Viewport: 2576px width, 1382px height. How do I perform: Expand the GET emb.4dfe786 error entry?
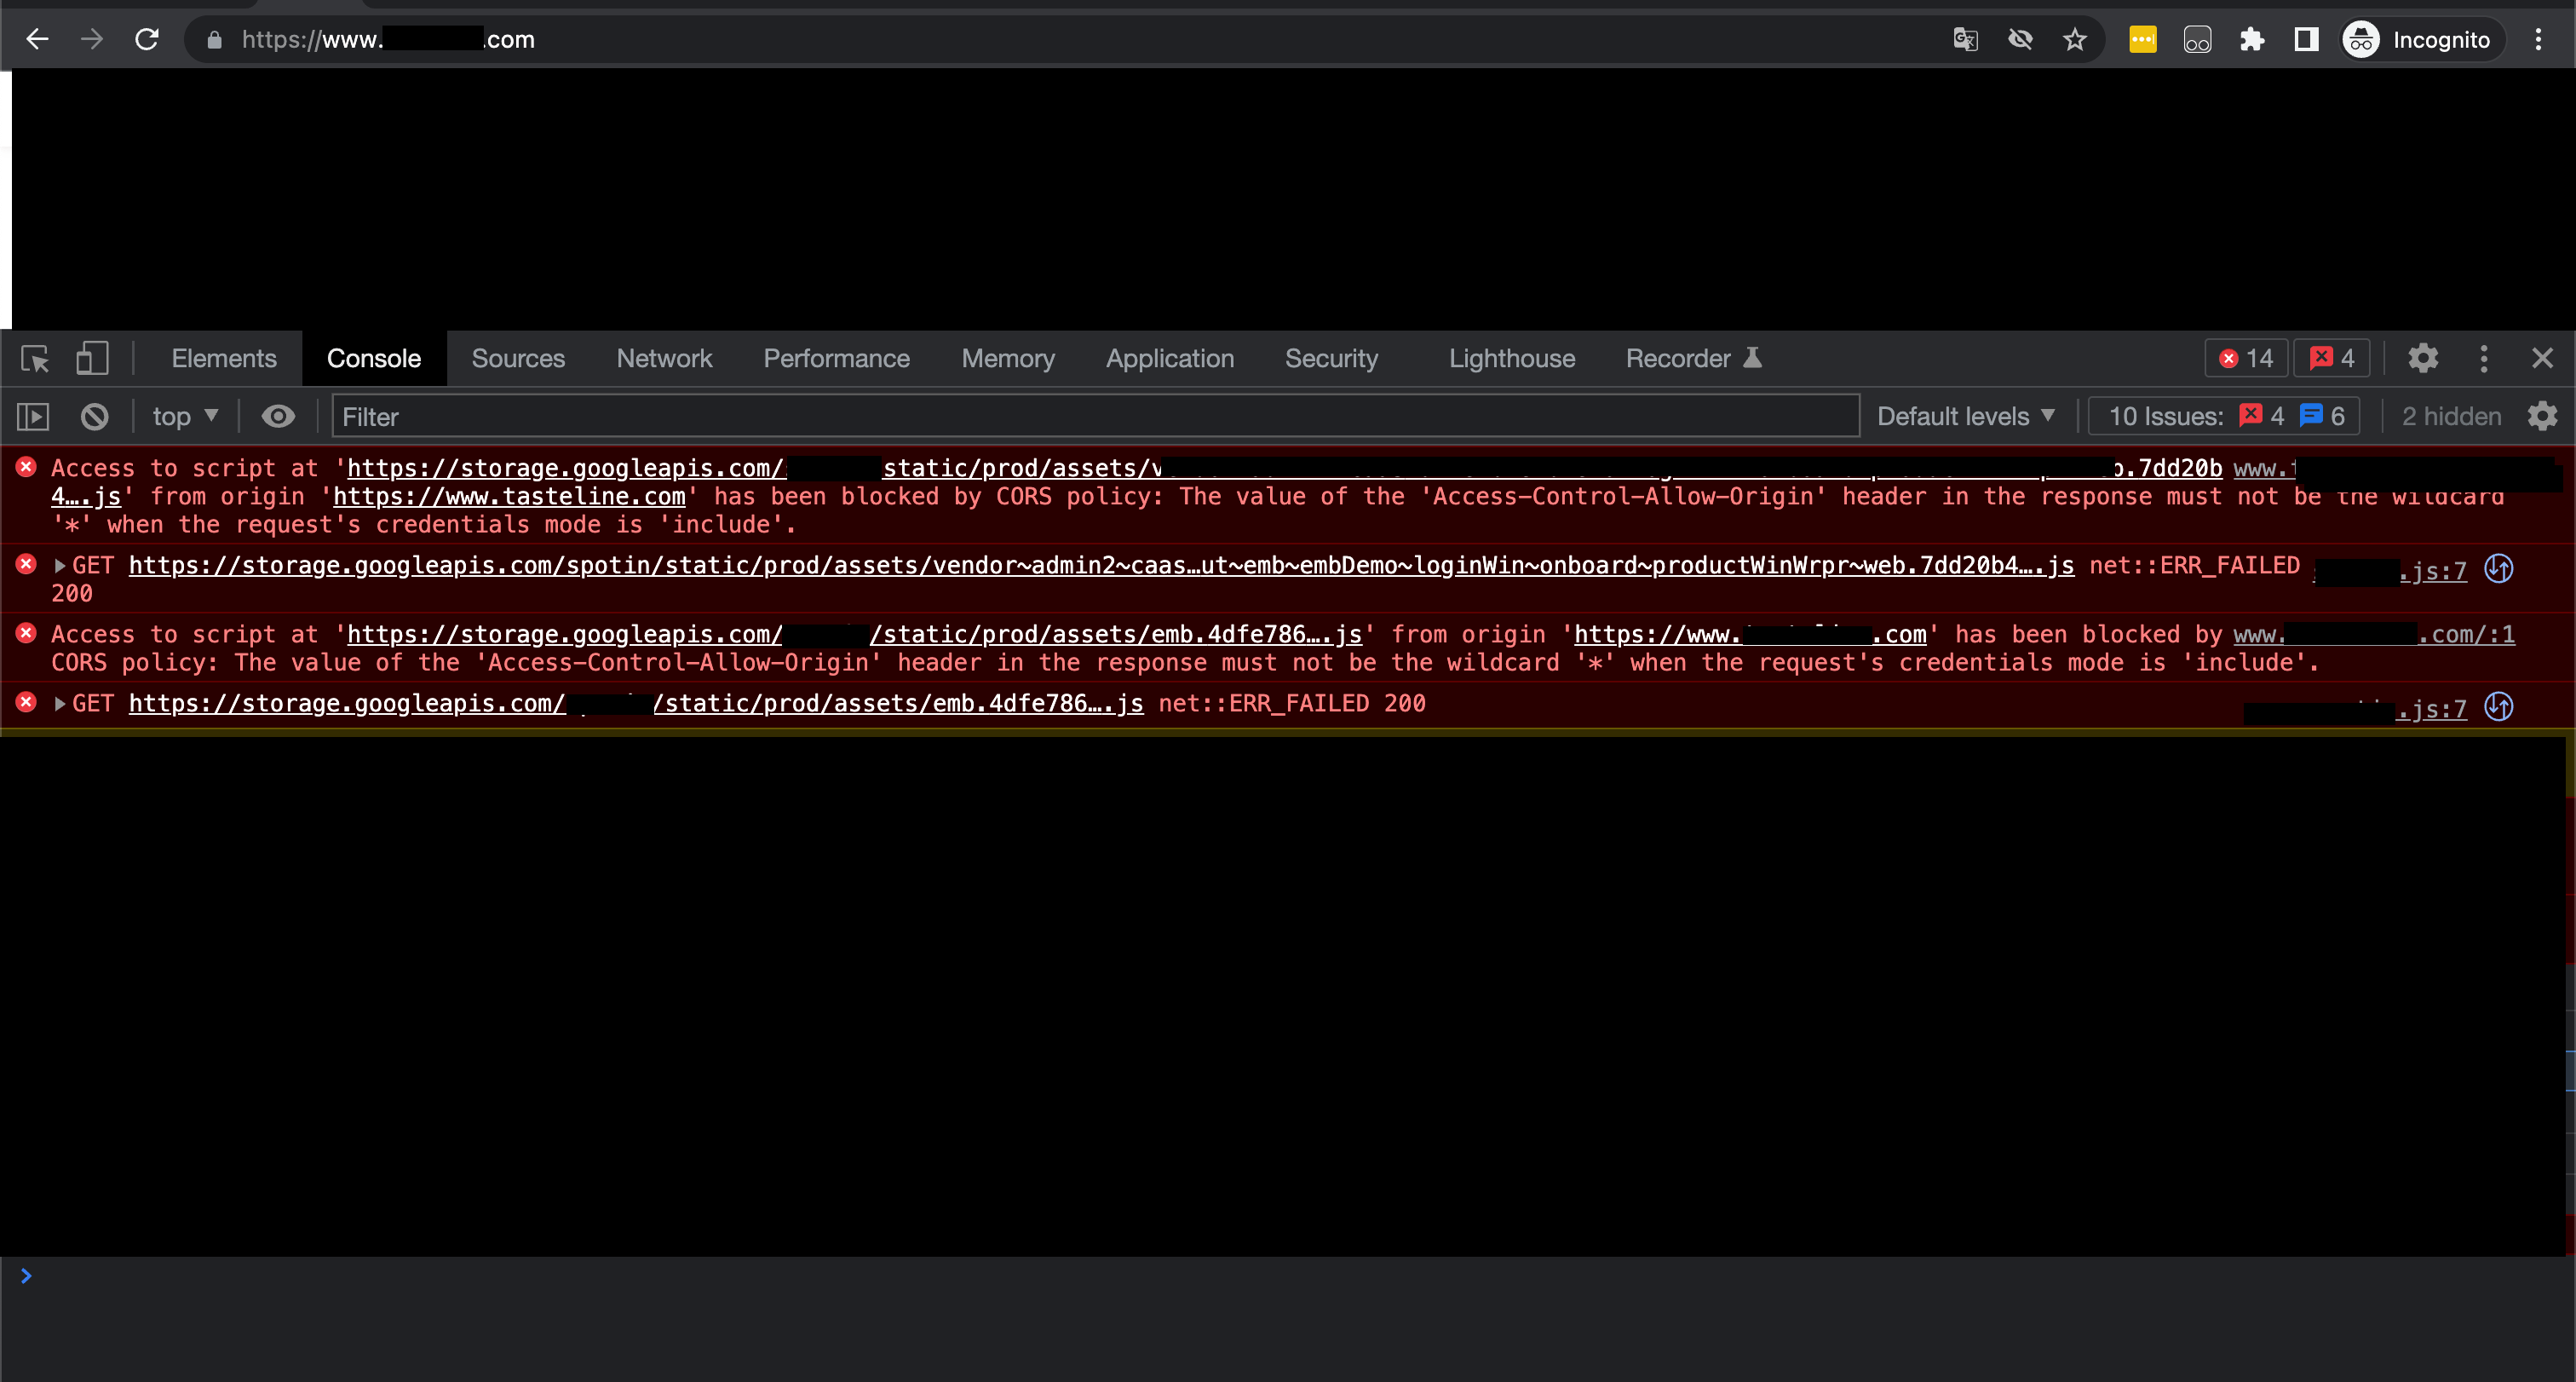(60, 704)
